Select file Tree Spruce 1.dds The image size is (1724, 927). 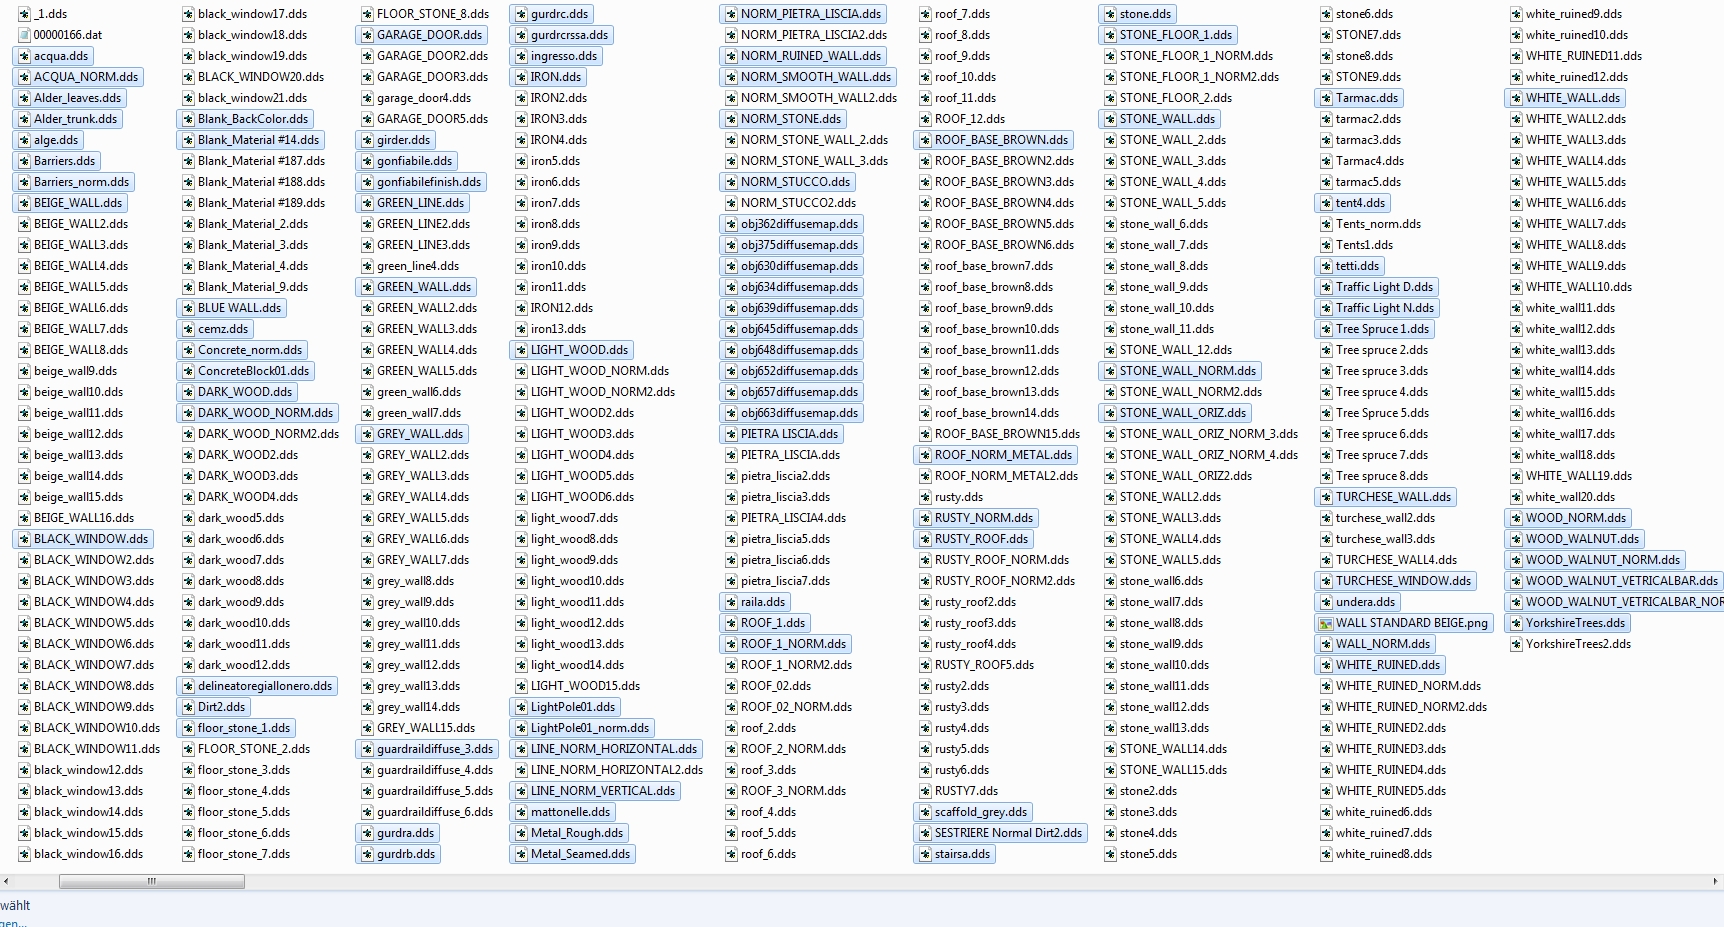click(1374, 329)
